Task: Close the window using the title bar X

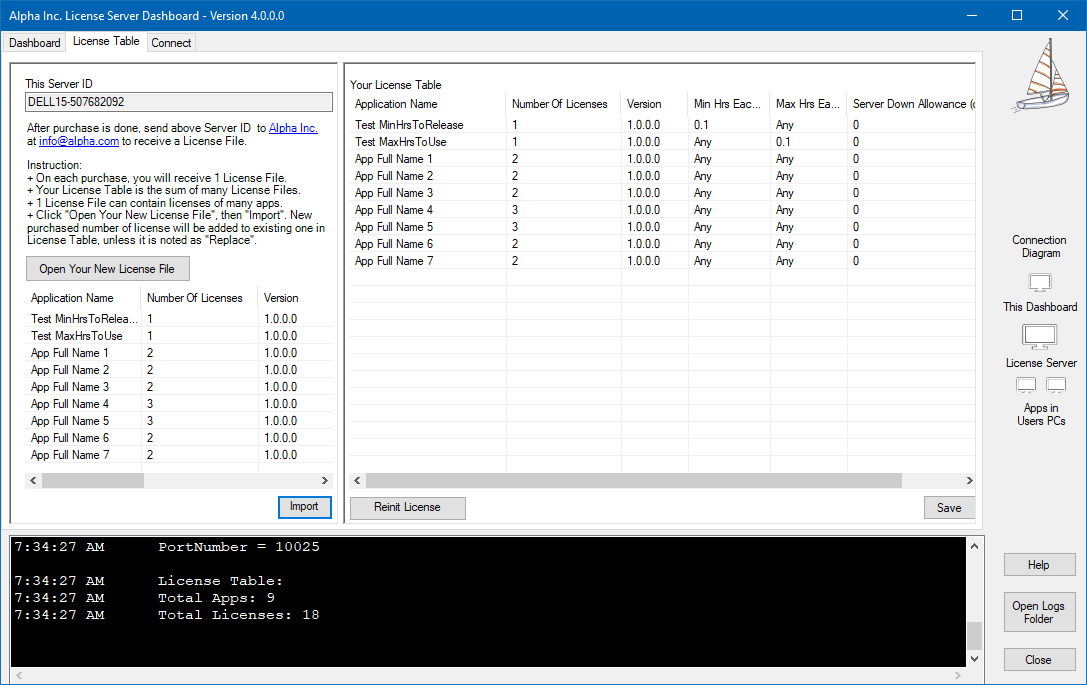Action: pyautogui.click(x=1063, y=15)
